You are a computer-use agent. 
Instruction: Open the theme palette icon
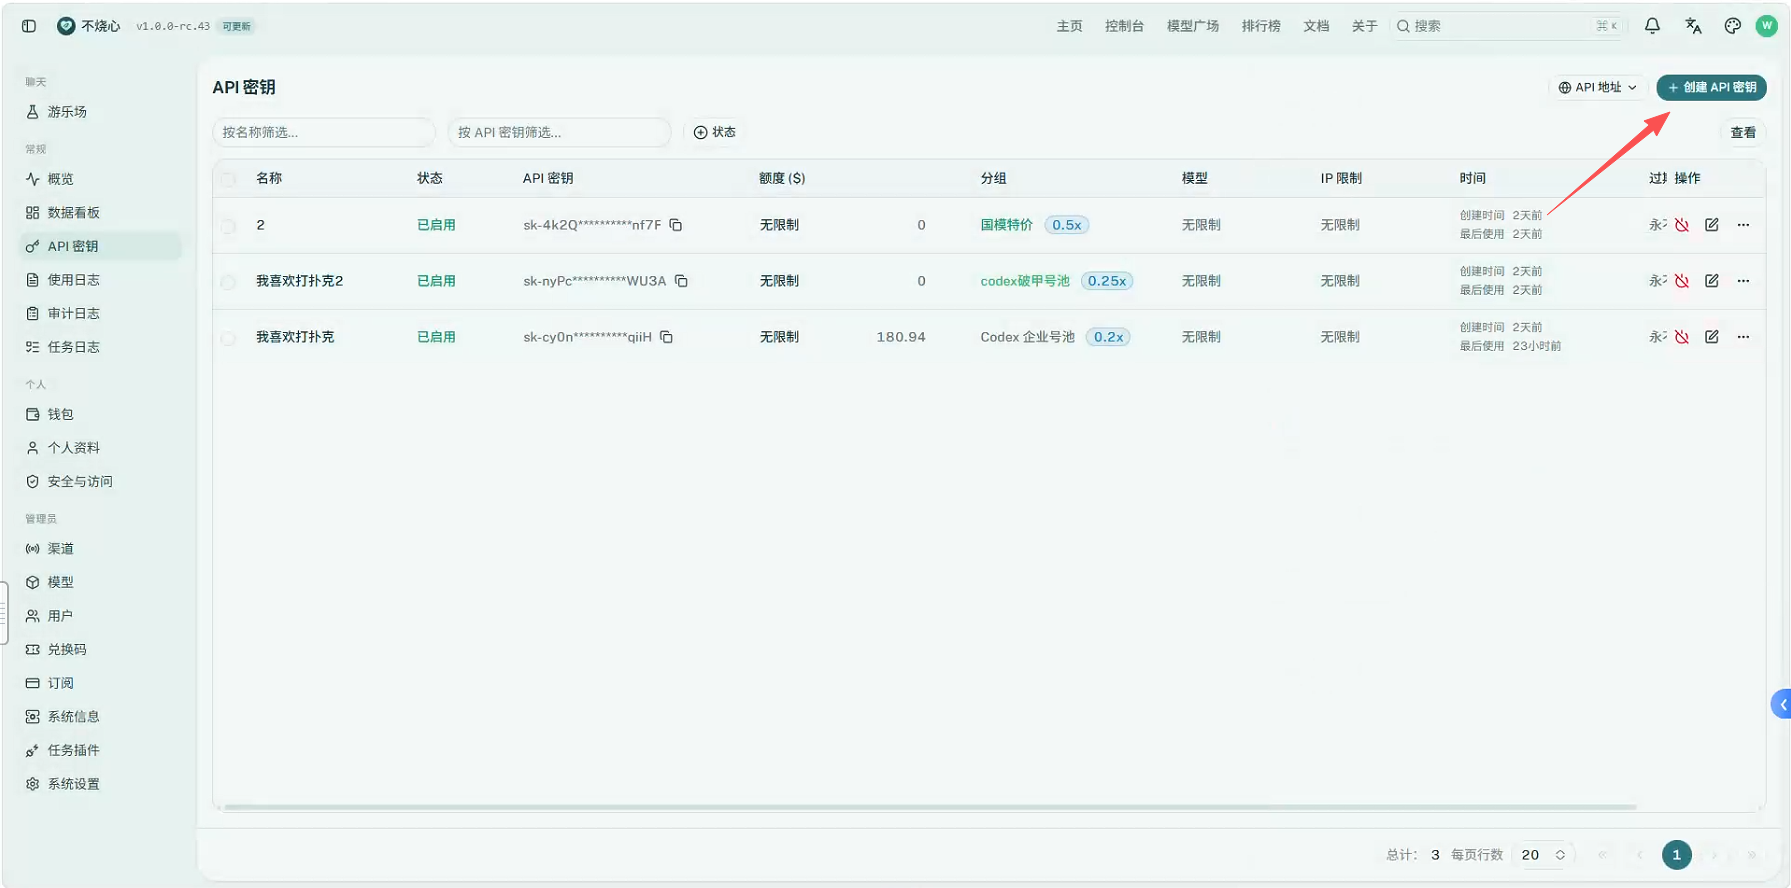click(x=1732, y=26)
